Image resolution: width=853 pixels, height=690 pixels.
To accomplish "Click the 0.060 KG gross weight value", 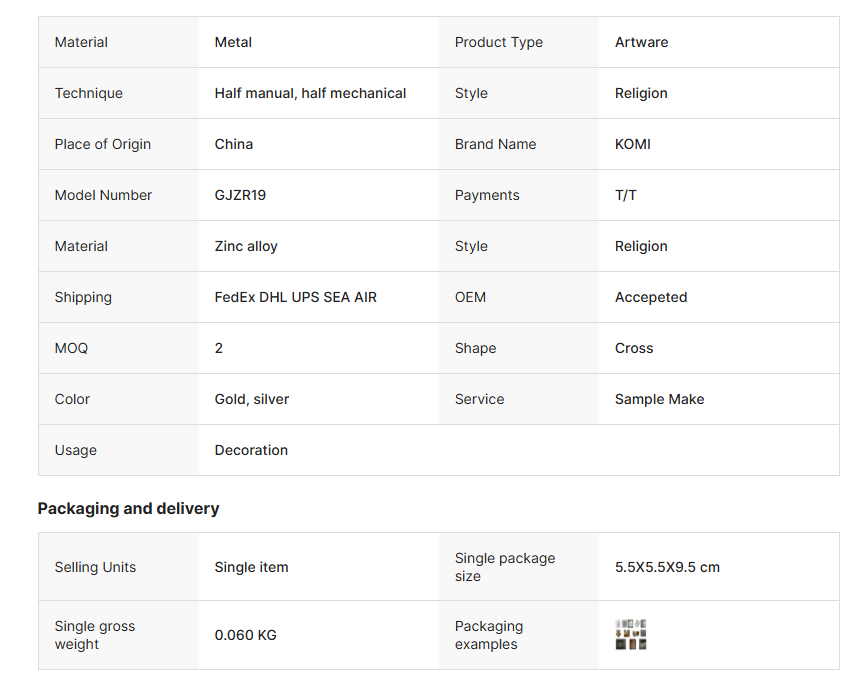I will [246, 635].
